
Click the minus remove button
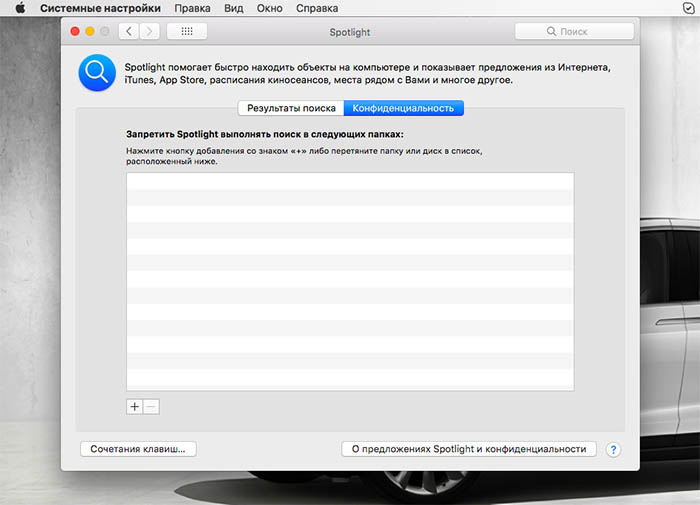(151, 407)
